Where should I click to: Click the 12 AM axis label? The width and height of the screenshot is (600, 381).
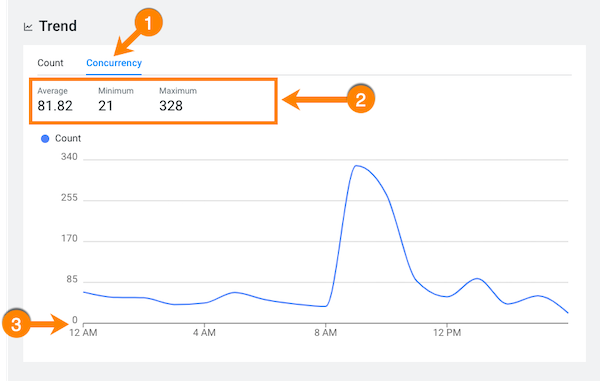83,332
